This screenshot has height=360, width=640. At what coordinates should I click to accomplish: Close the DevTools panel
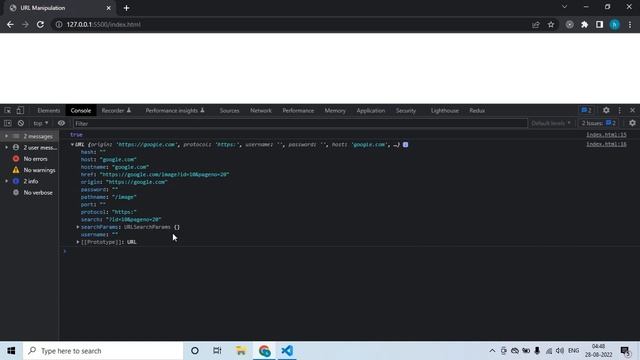click(x=633, y=110)
